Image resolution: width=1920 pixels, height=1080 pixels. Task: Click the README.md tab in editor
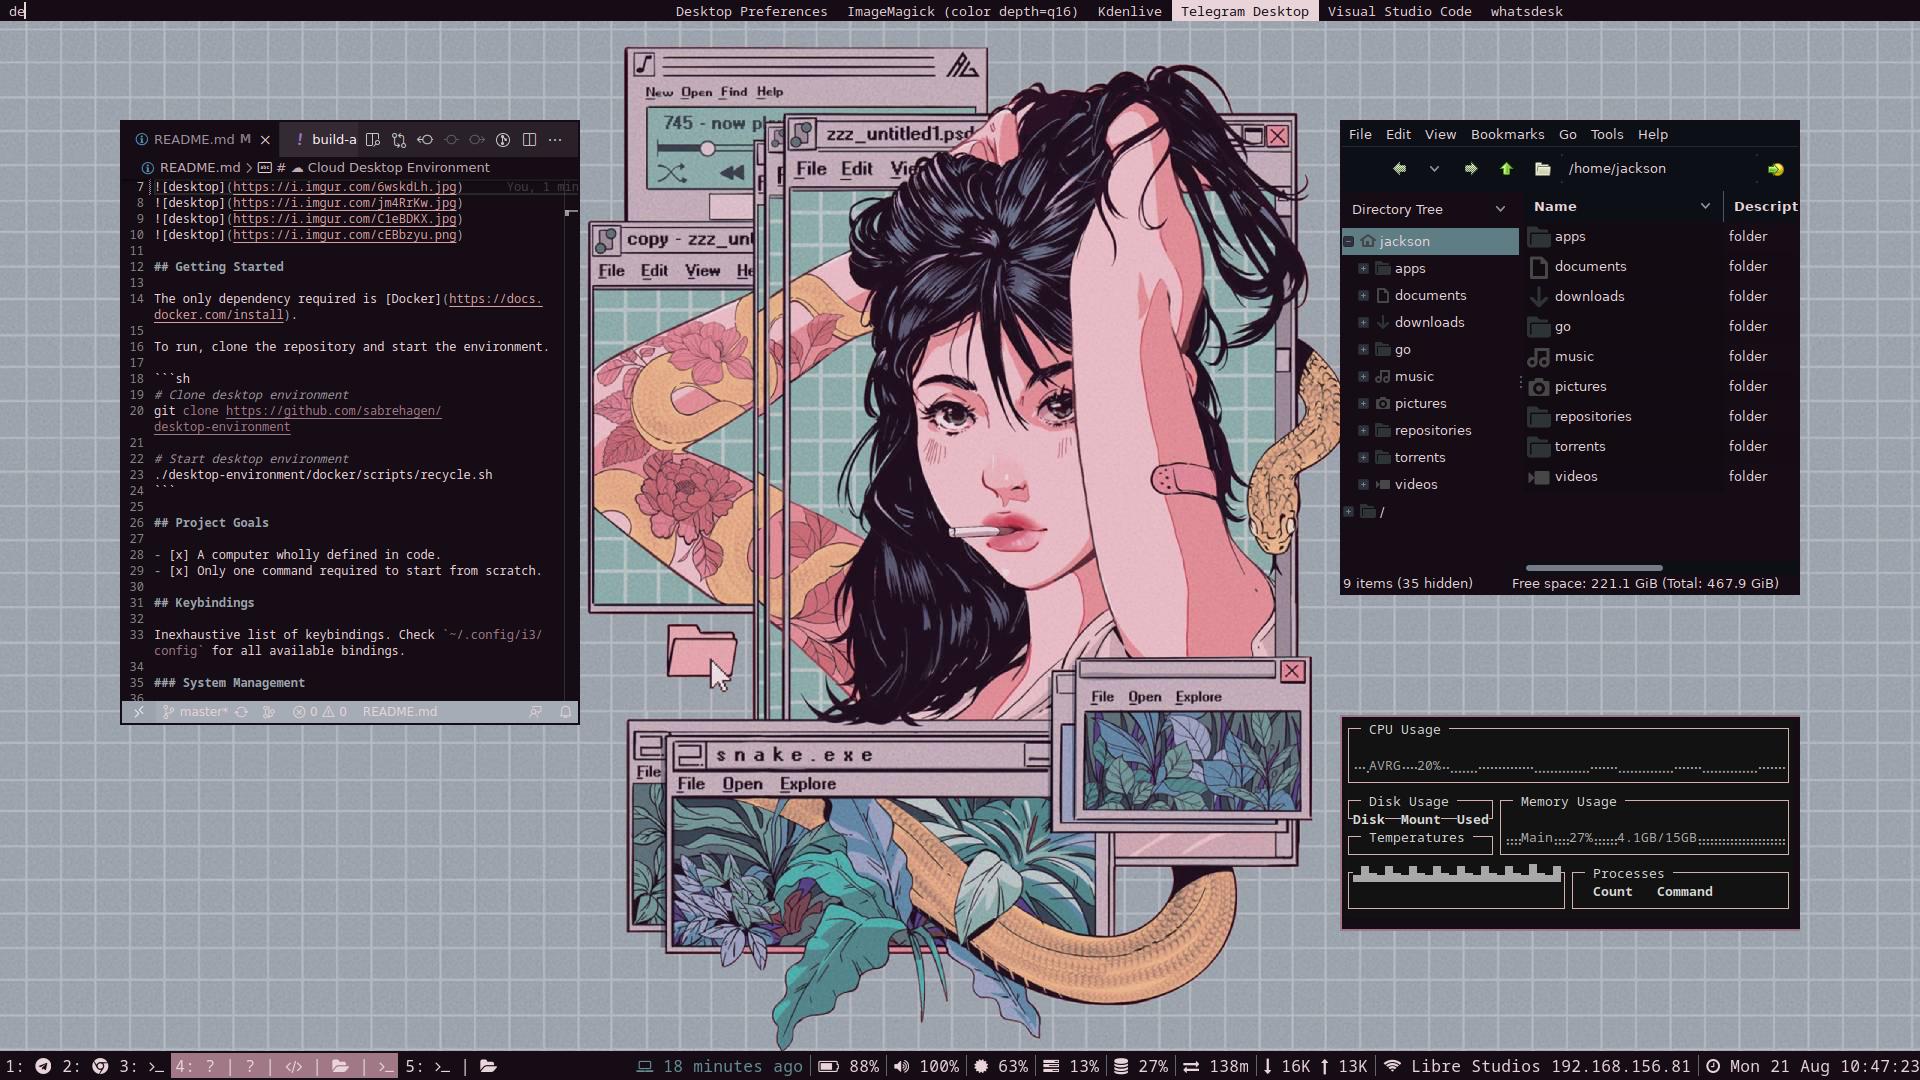[x=194, y=138]
